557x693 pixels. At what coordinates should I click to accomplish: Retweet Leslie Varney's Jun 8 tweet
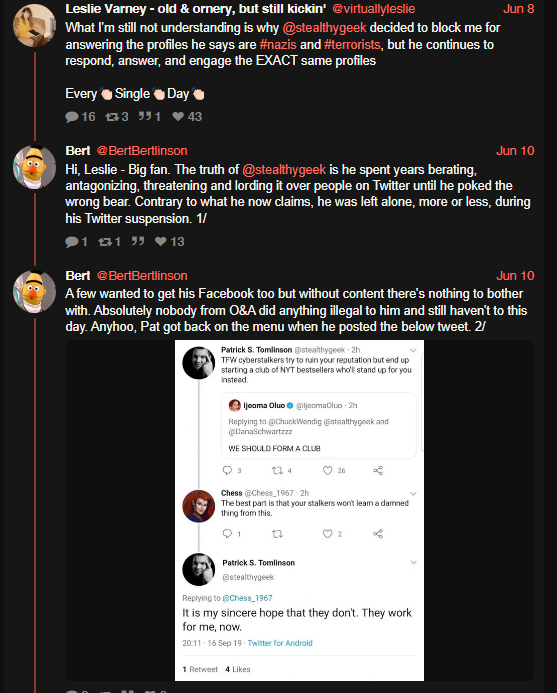click(112, 117)
